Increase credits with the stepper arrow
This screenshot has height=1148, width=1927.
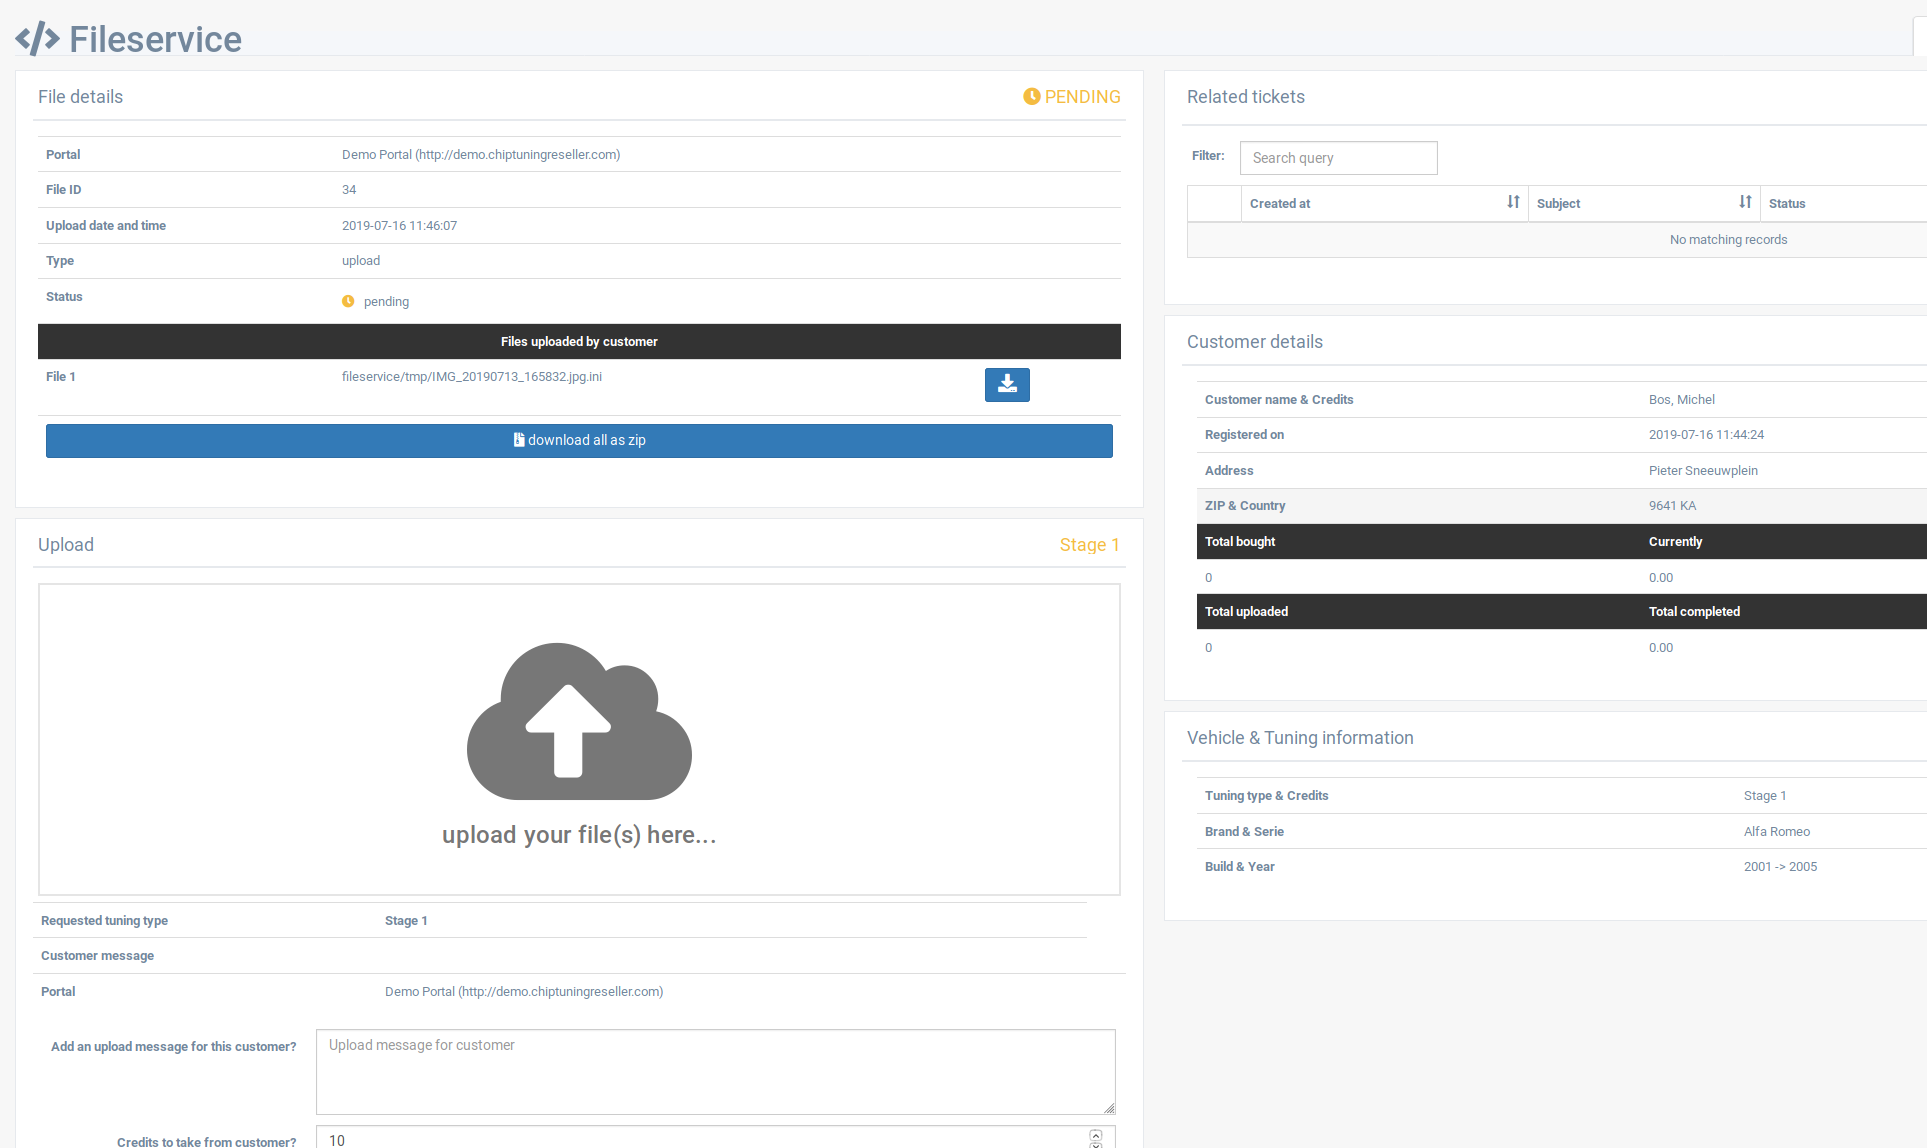1096,1135
